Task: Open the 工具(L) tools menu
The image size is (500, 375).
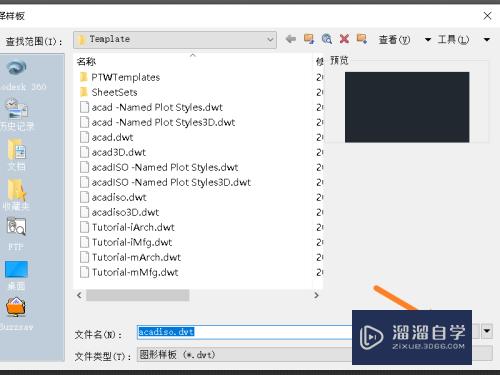Action: pos(453,40)
